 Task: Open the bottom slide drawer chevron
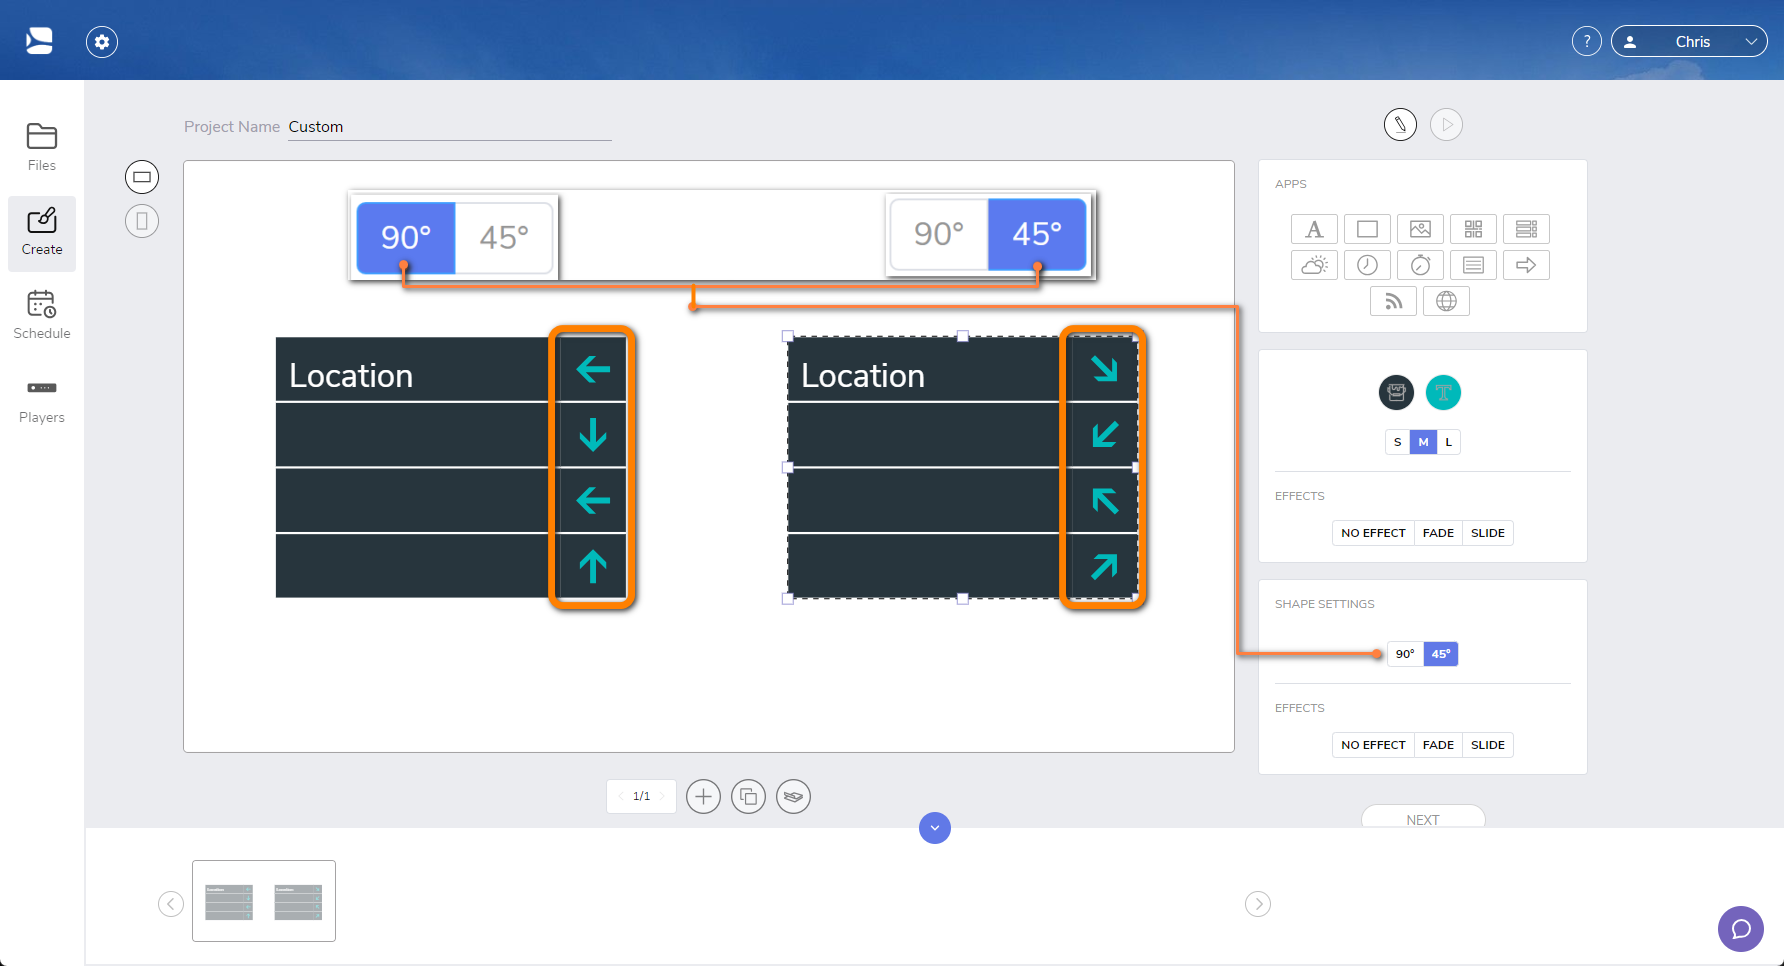click(x=934, y=828)
